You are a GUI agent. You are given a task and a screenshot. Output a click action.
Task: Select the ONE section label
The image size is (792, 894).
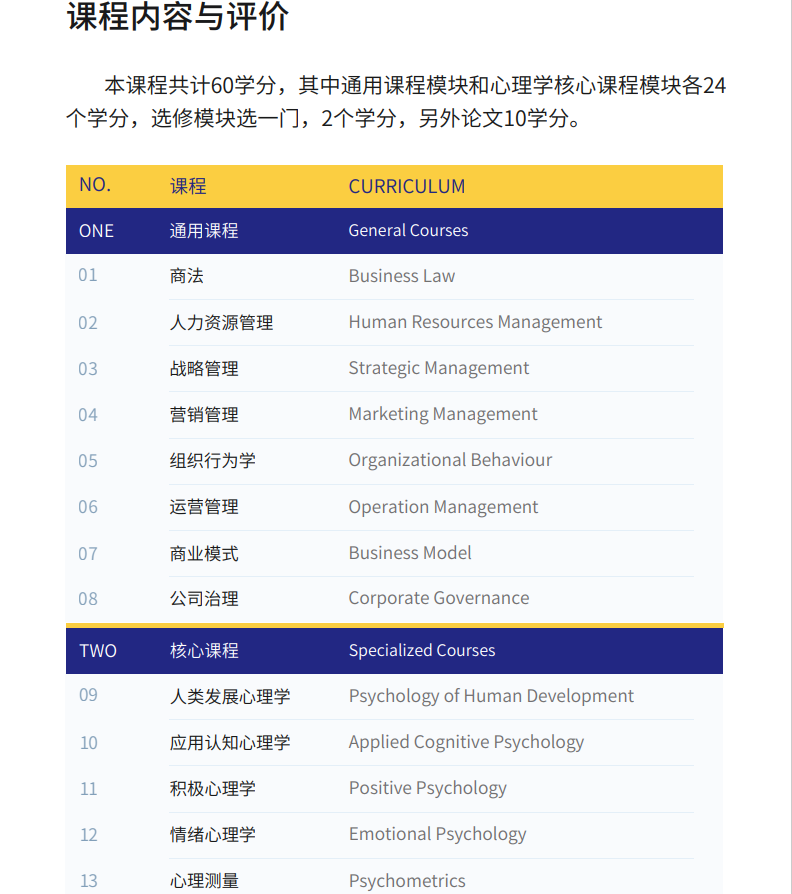tap(96, 231)
